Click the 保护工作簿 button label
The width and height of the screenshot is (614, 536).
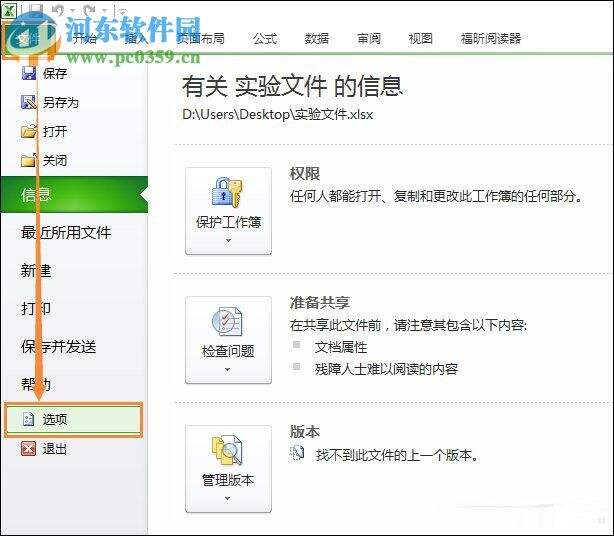tap(229, 222)
